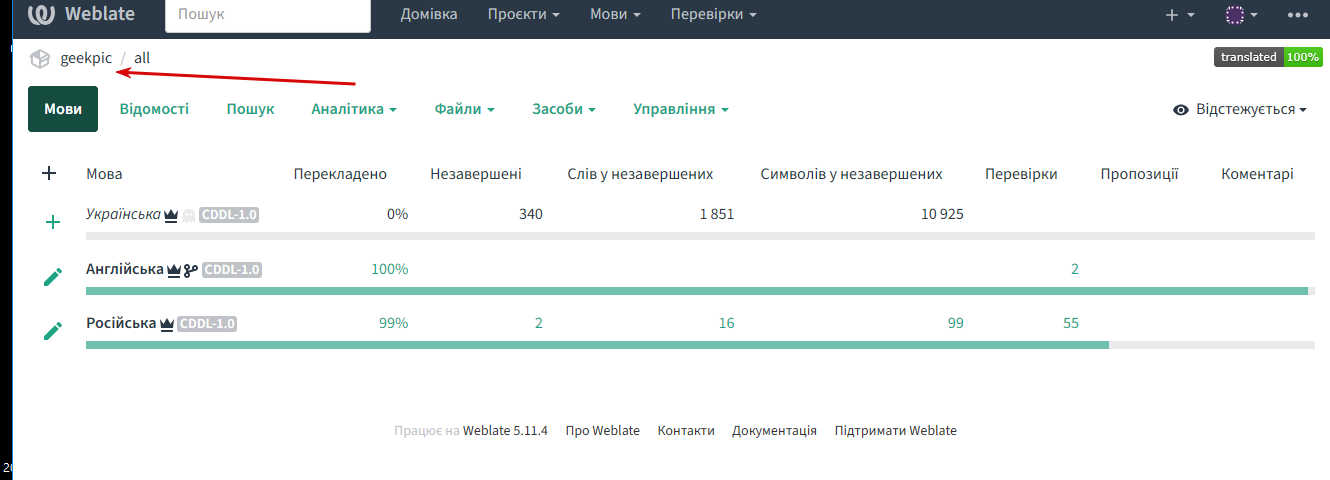Click the crown icon beside Російська

point(167,324)
